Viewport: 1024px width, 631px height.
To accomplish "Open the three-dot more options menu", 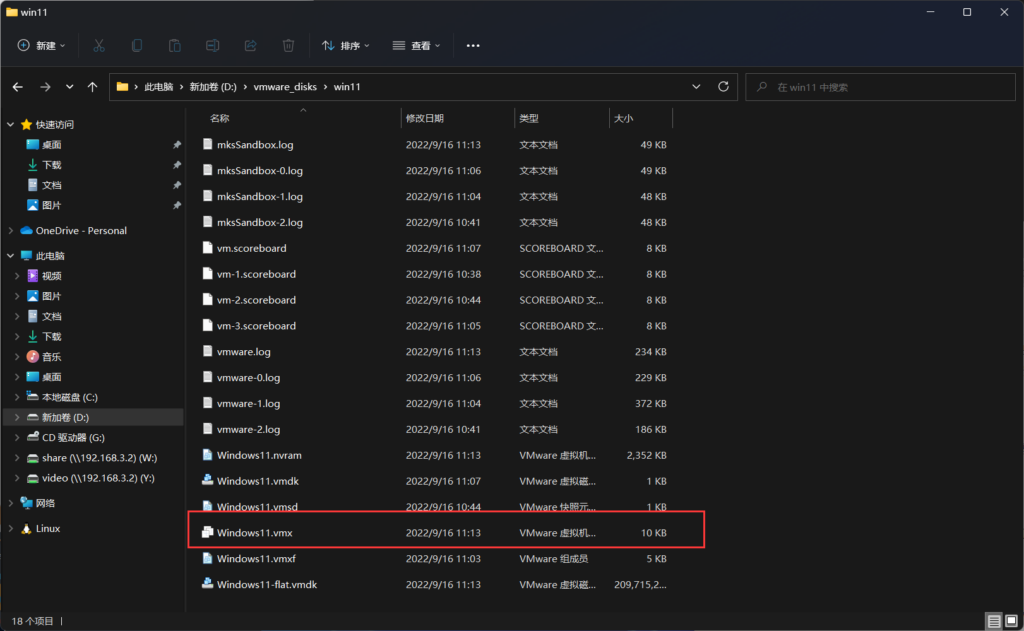I will tap(473, 45).
